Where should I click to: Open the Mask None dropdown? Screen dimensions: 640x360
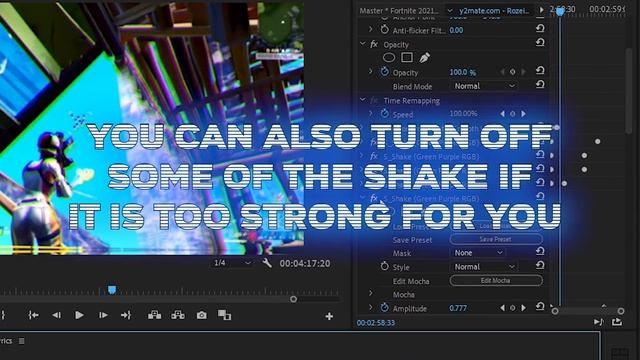(x=478, y=253)
